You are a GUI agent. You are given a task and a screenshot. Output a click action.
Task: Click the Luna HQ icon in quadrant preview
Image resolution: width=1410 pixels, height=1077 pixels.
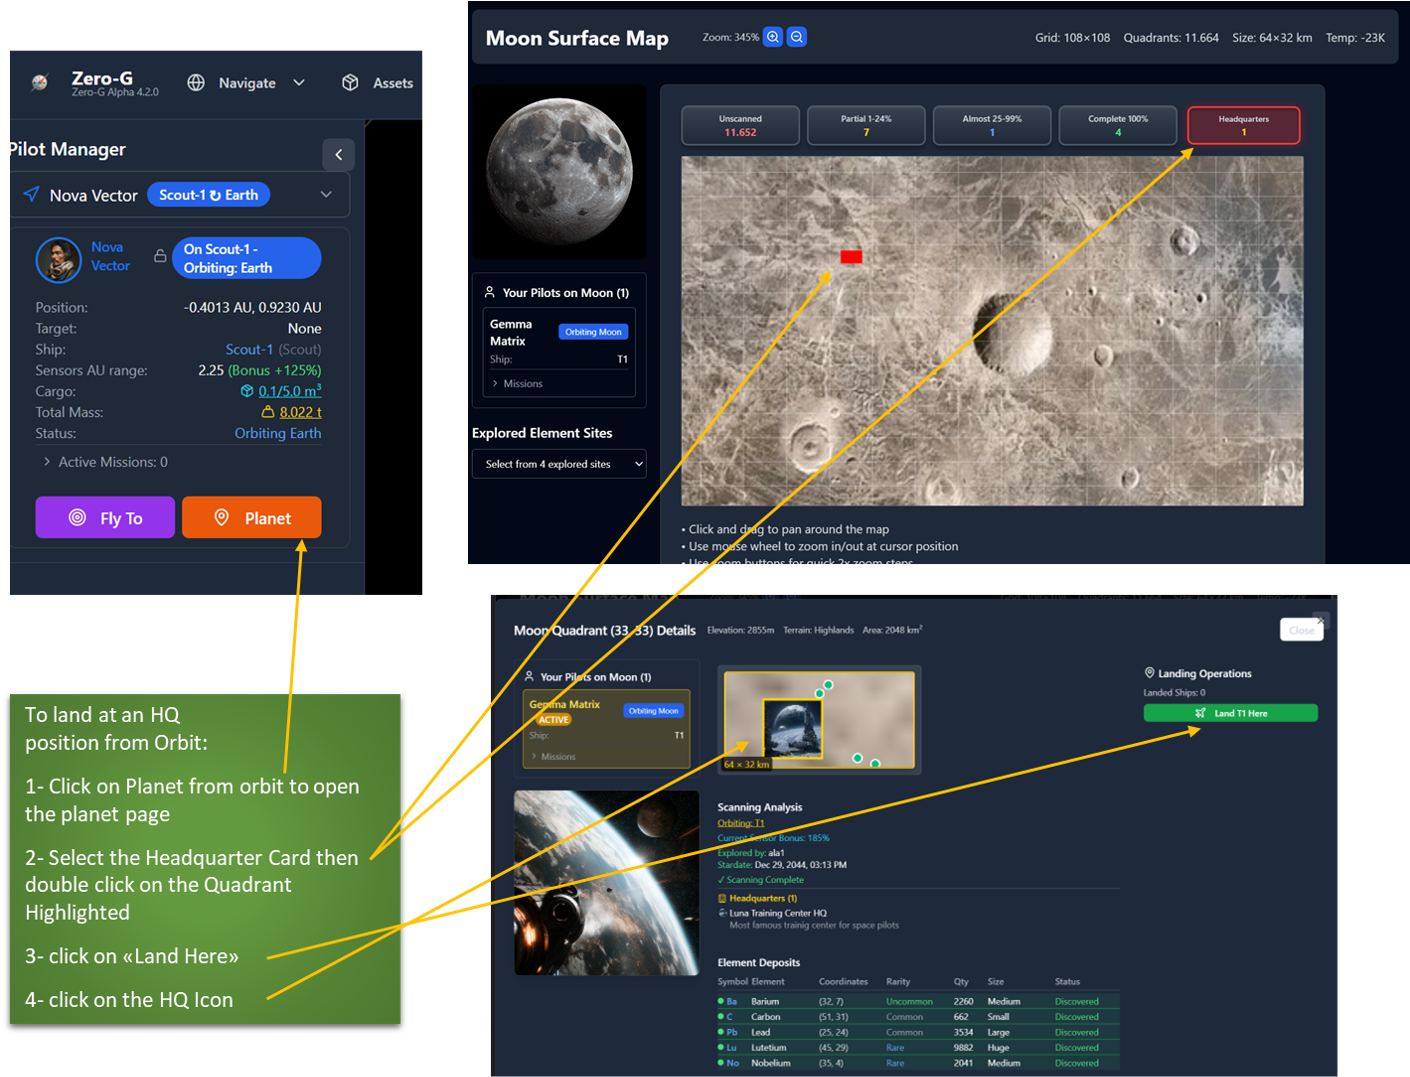[x=792, y=727]
